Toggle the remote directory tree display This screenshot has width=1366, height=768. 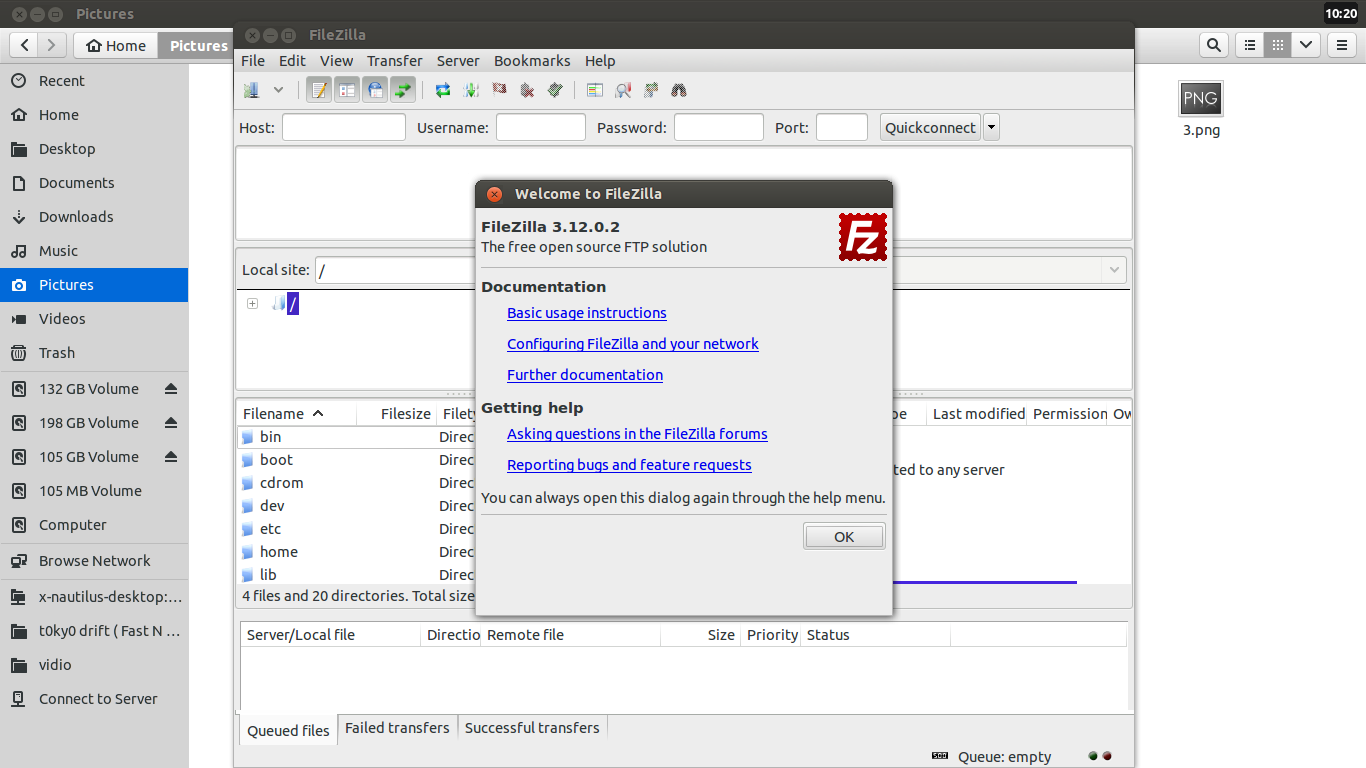click(x=375, y=90)
